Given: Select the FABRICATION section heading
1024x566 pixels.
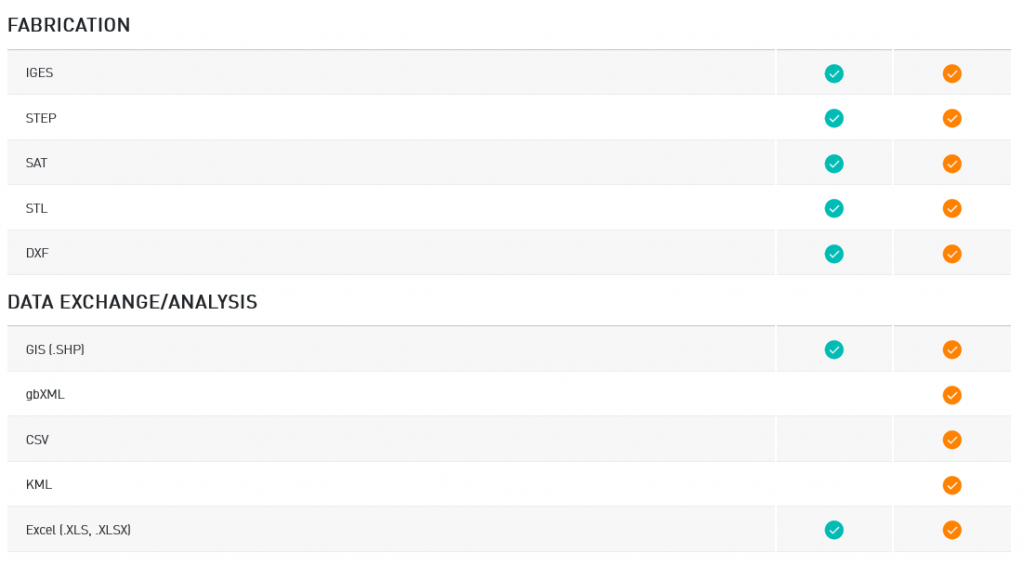Looking at the screenshot, I should 69,25.
